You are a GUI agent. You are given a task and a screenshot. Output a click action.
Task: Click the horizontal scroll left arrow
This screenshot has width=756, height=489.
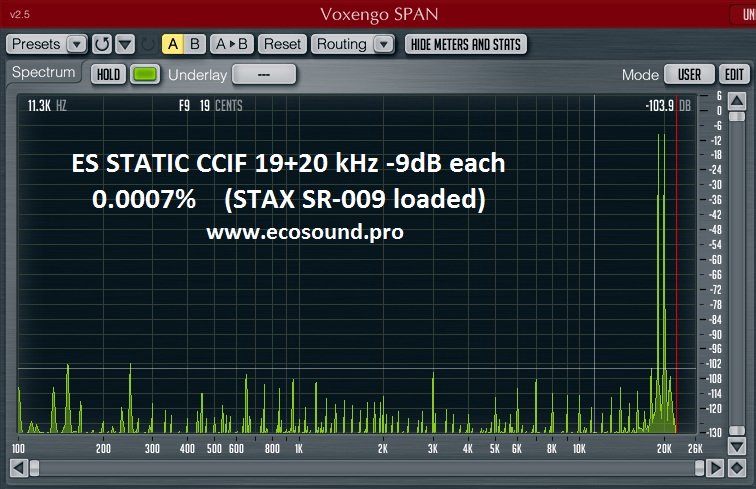point(19,468)
